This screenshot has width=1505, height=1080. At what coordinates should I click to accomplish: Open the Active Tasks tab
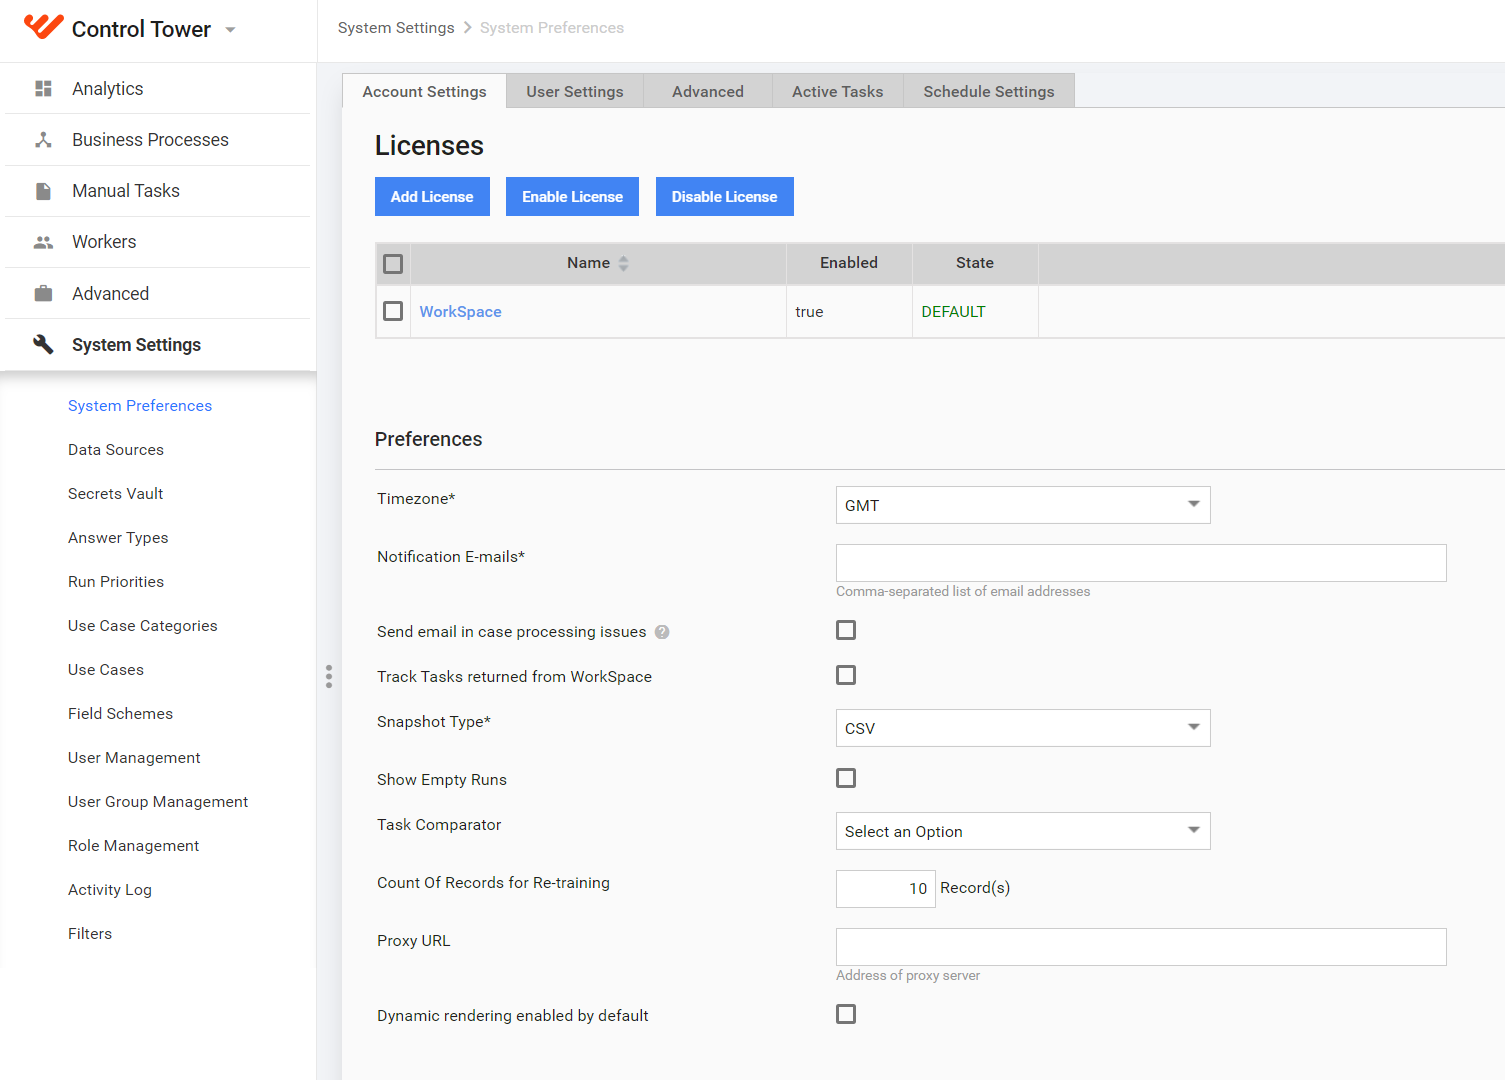click(x=838, y=91)
